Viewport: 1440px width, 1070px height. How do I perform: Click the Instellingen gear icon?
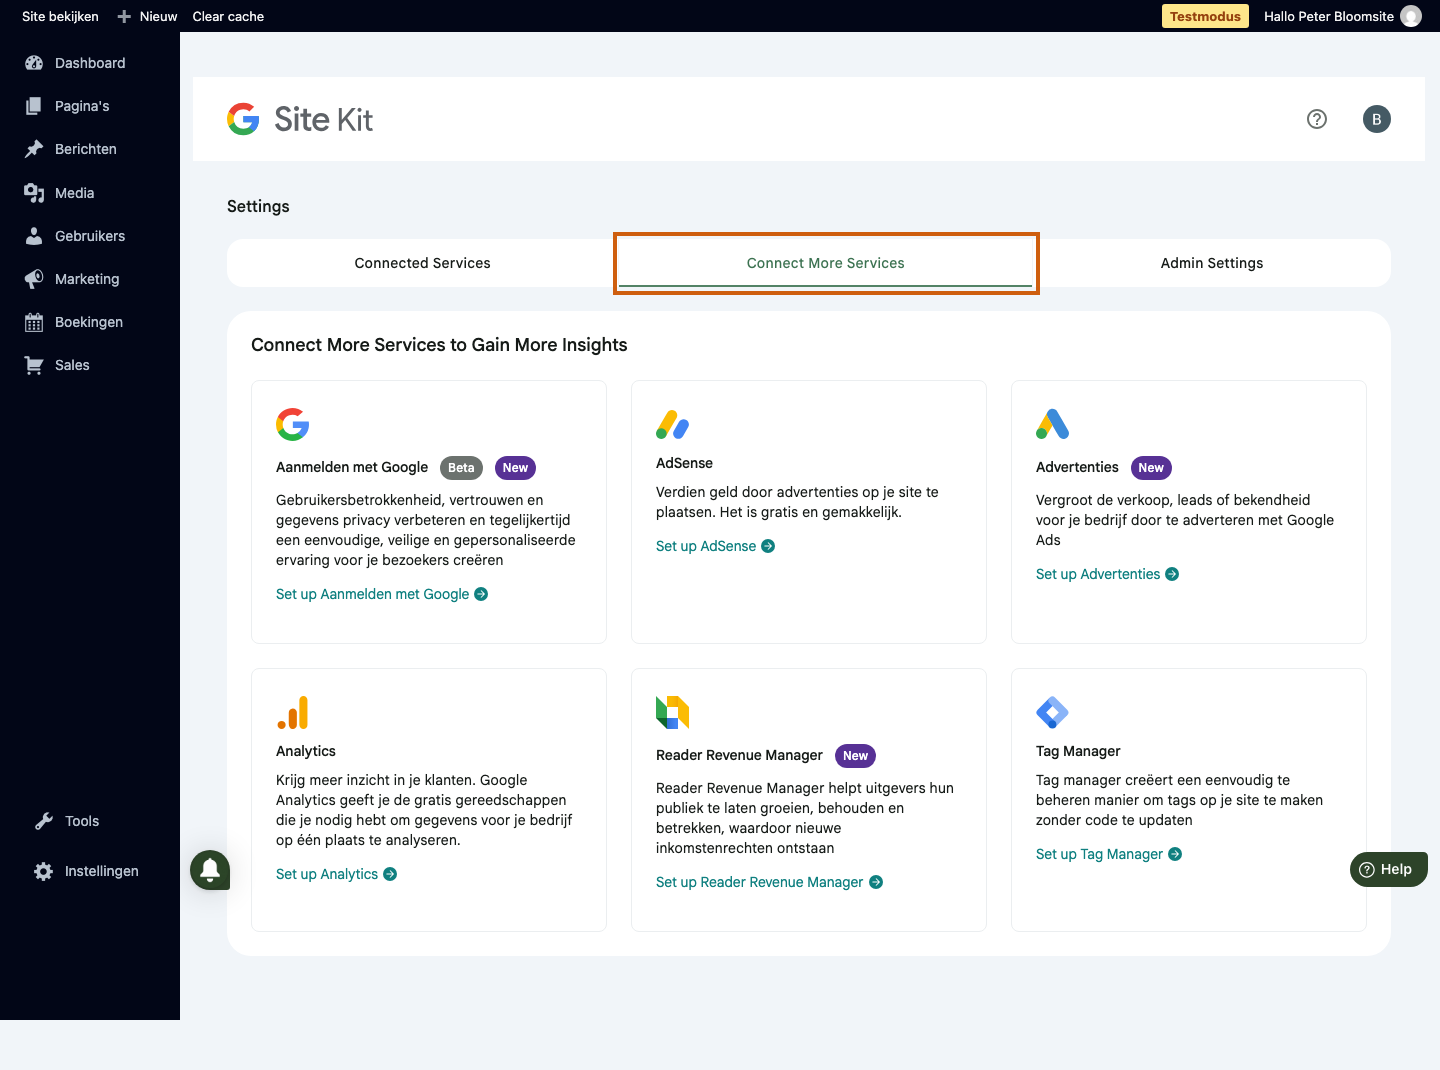[x=44, y=871]
